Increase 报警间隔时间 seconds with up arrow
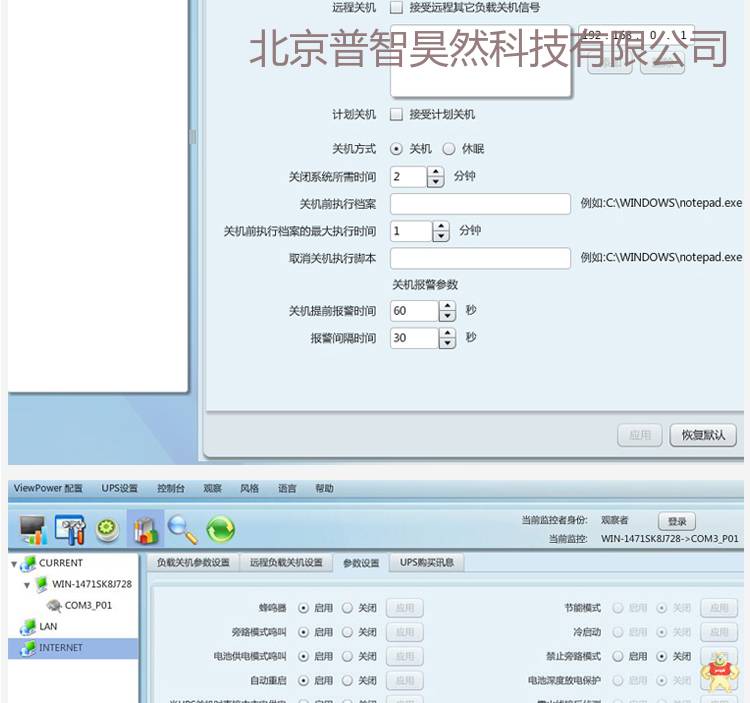This screenshot has height=703, width=750. 447,333
